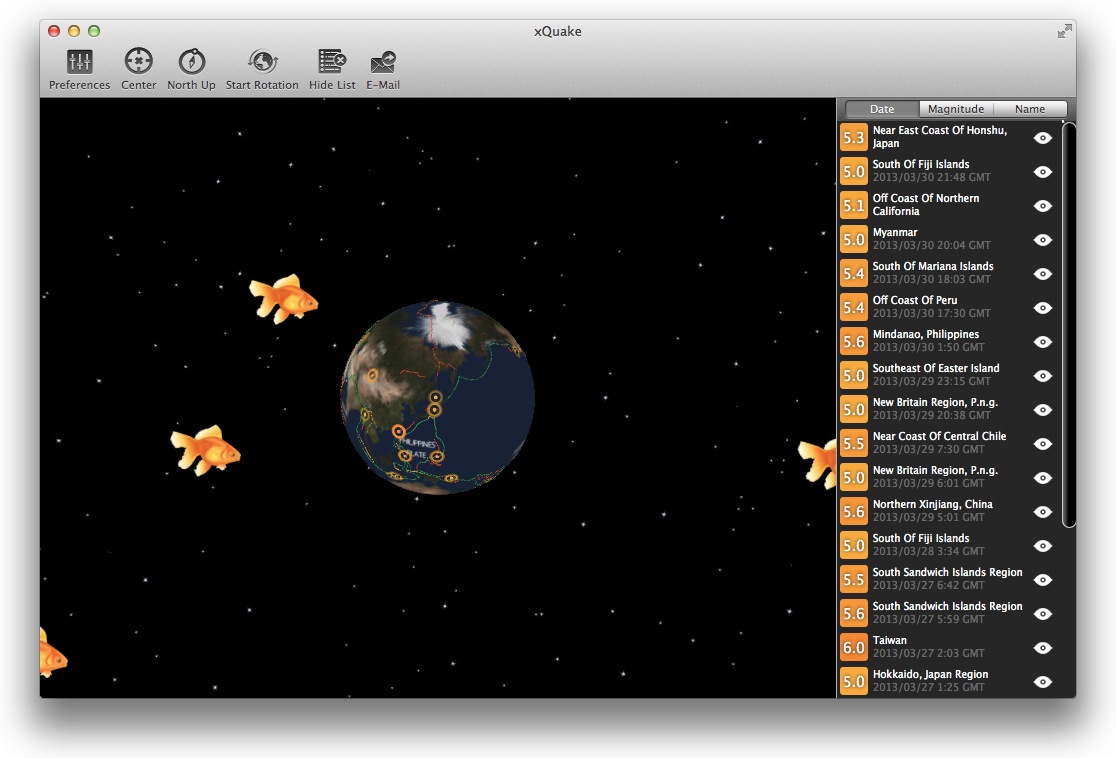Sort earthquakes by the Date tab
This screenshot has width=1116, height=758.
click(882, 109)
